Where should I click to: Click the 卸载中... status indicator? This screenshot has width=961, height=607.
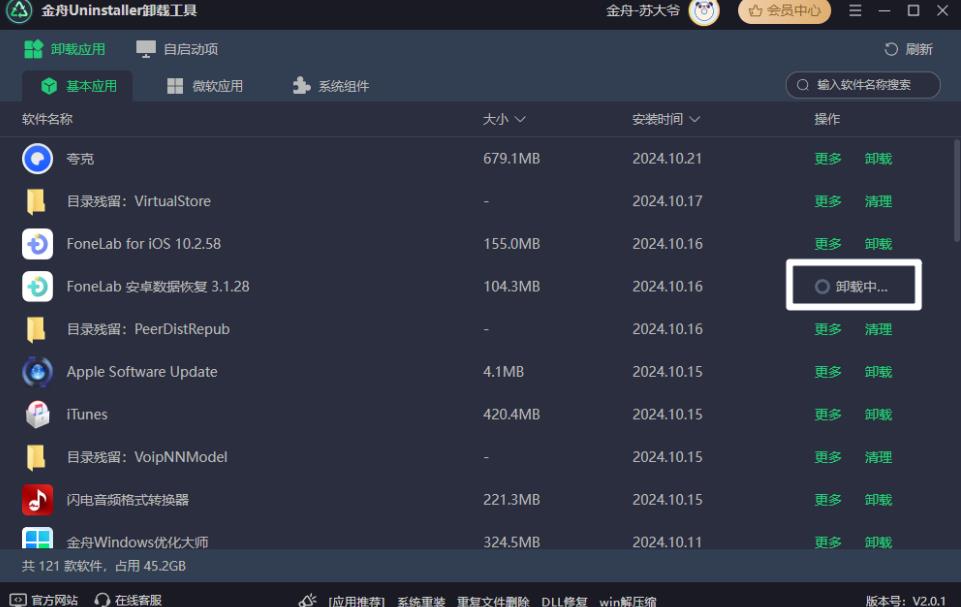pos(852,286)
